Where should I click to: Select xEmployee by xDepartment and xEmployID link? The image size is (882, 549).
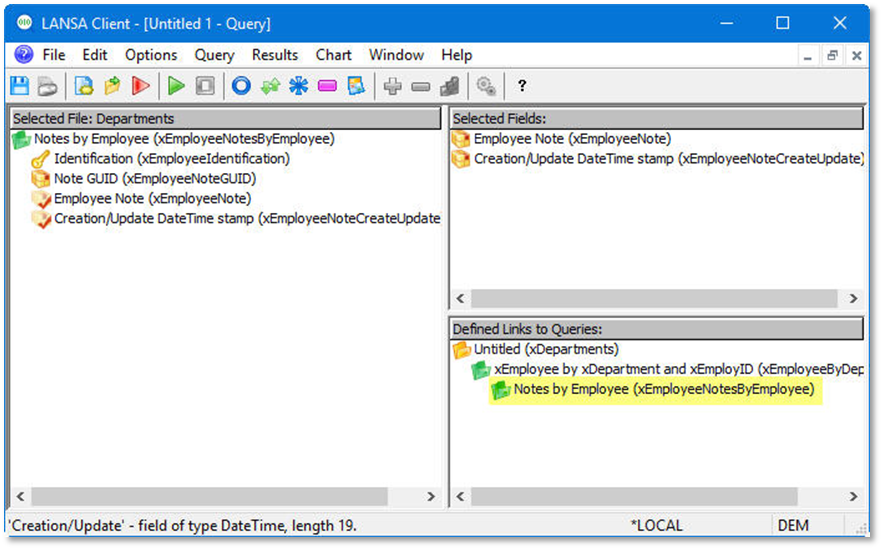click(679, 369)
